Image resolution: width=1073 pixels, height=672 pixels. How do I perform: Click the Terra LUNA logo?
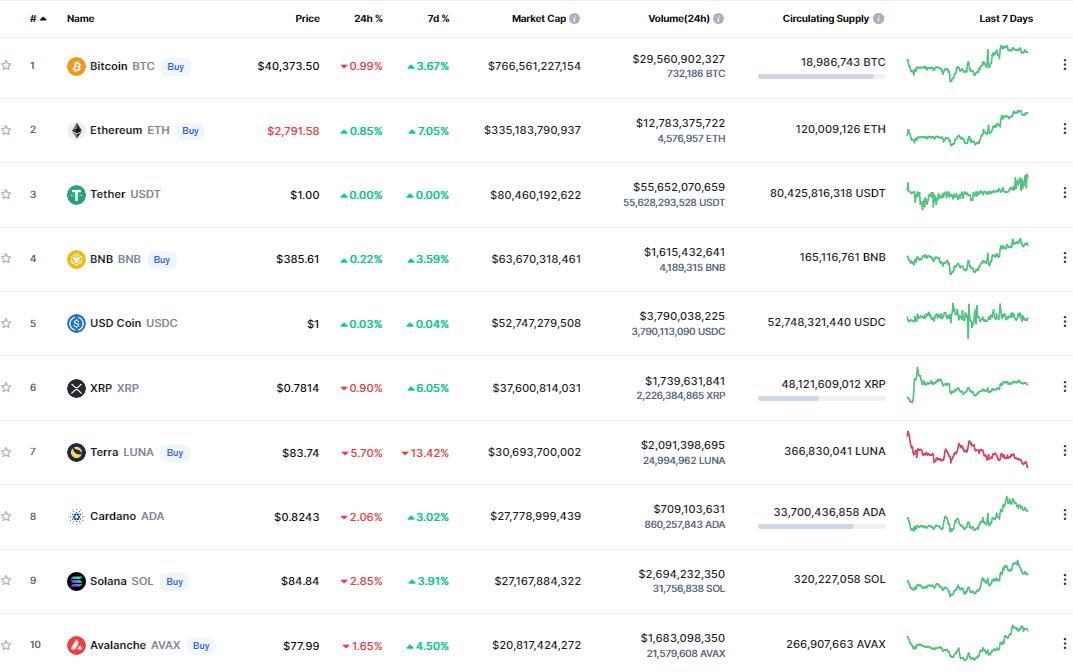point(76,452)
